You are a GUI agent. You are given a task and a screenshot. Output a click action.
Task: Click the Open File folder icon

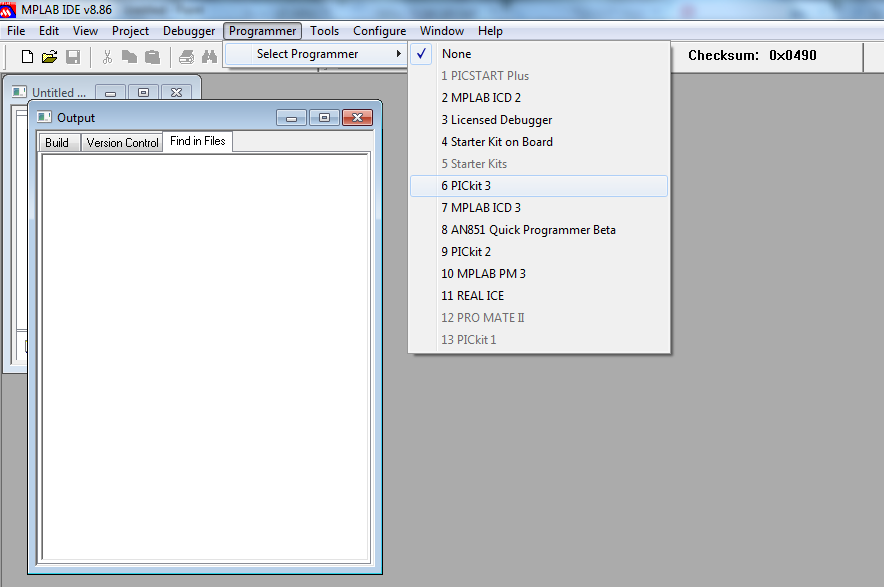49,57
